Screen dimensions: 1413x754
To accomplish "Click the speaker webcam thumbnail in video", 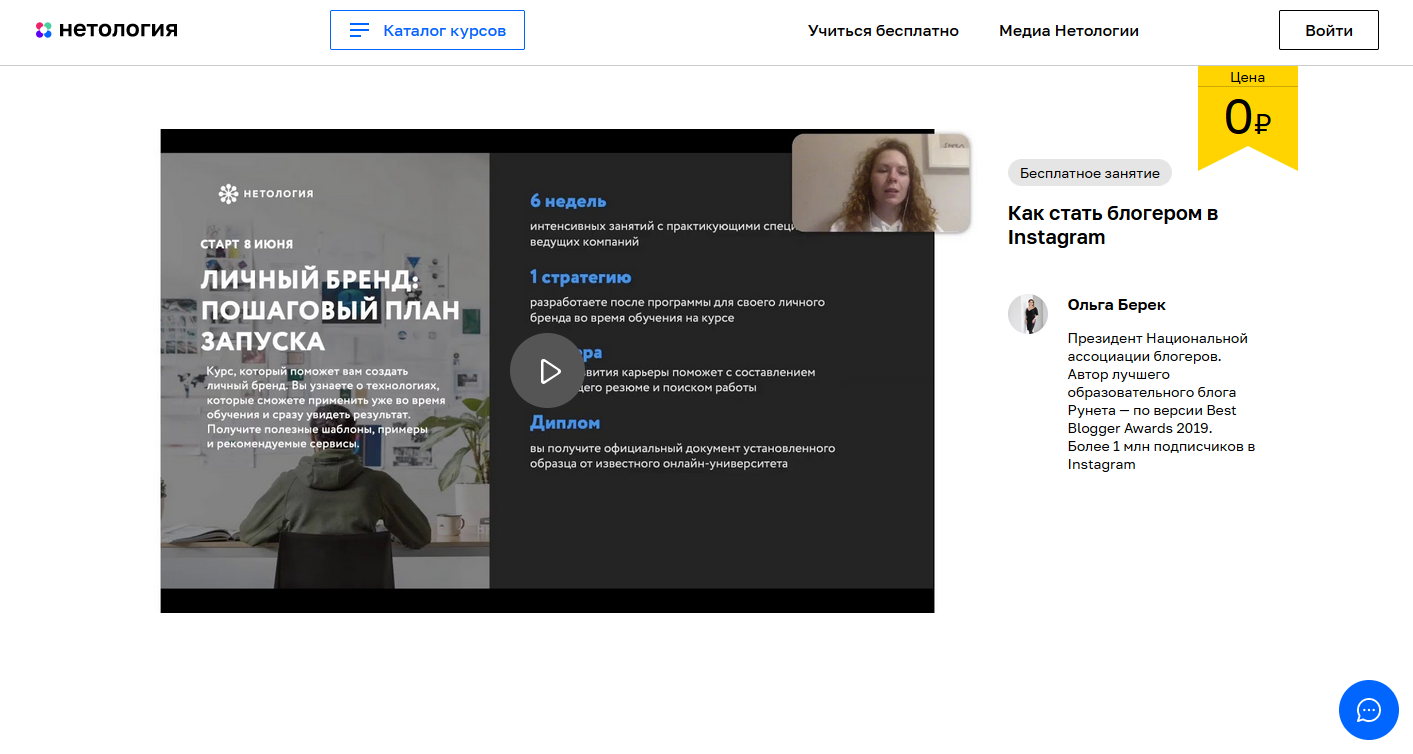I will (881, 183).
